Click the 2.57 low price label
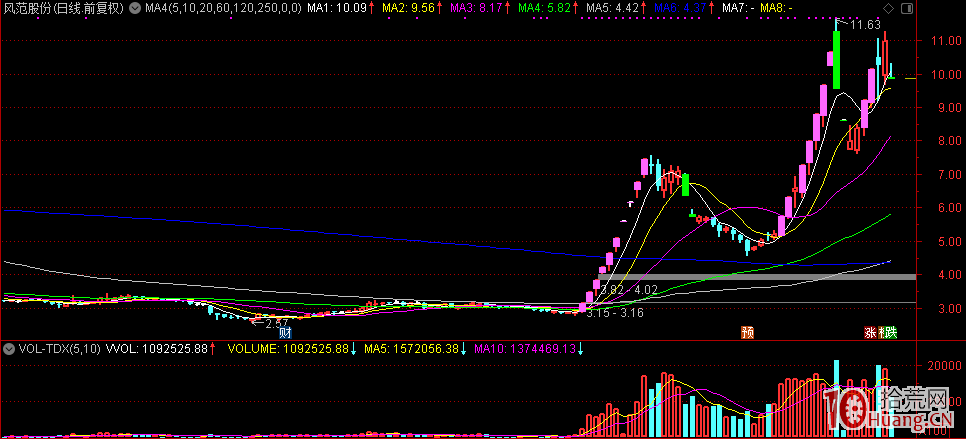 tap(275, 322)
